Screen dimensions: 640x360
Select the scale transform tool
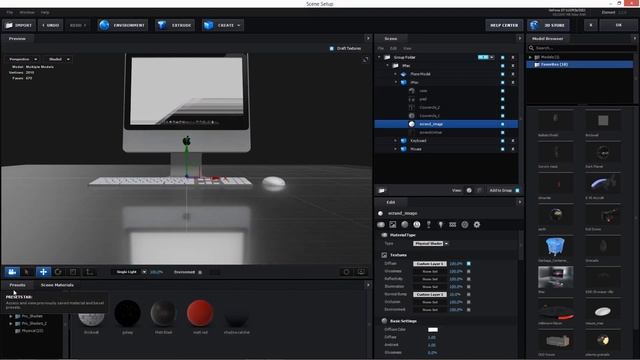coord(73,272)
